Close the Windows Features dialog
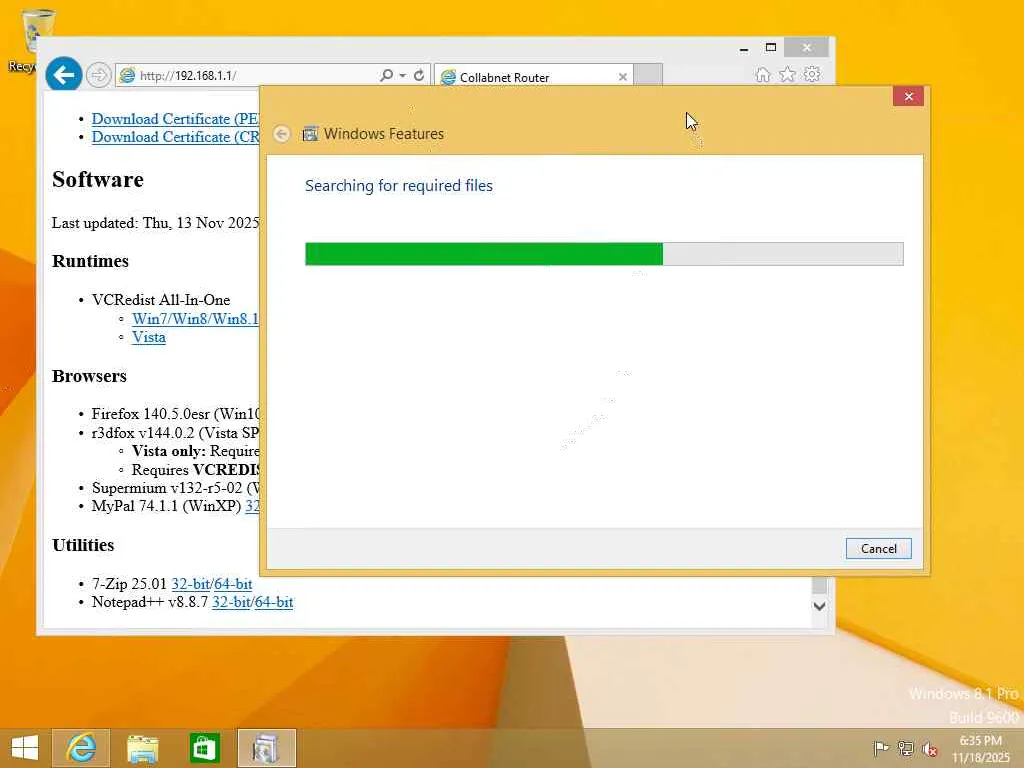1024x768 pixels. (x=908, y=96)
